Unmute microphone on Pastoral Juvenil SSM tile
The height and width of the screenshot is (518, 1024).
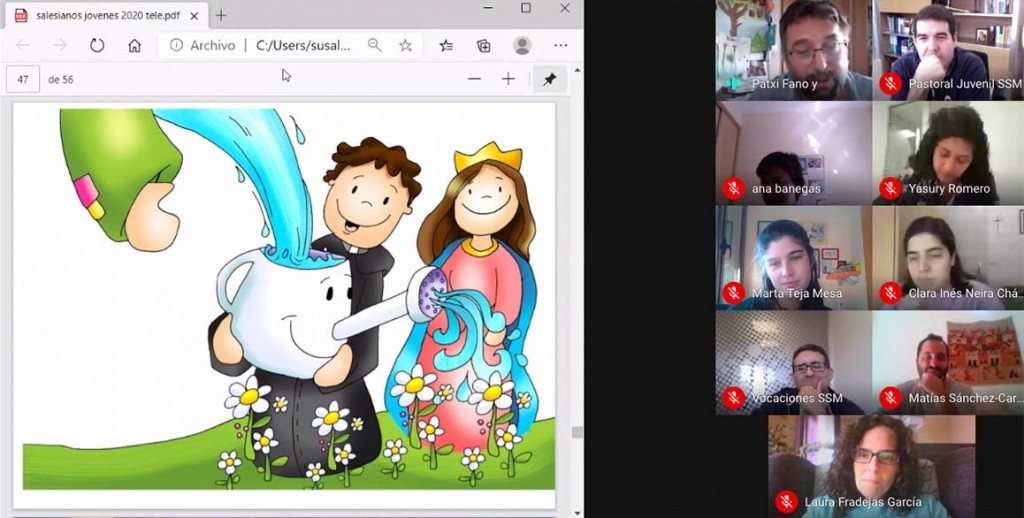(890, 84)
